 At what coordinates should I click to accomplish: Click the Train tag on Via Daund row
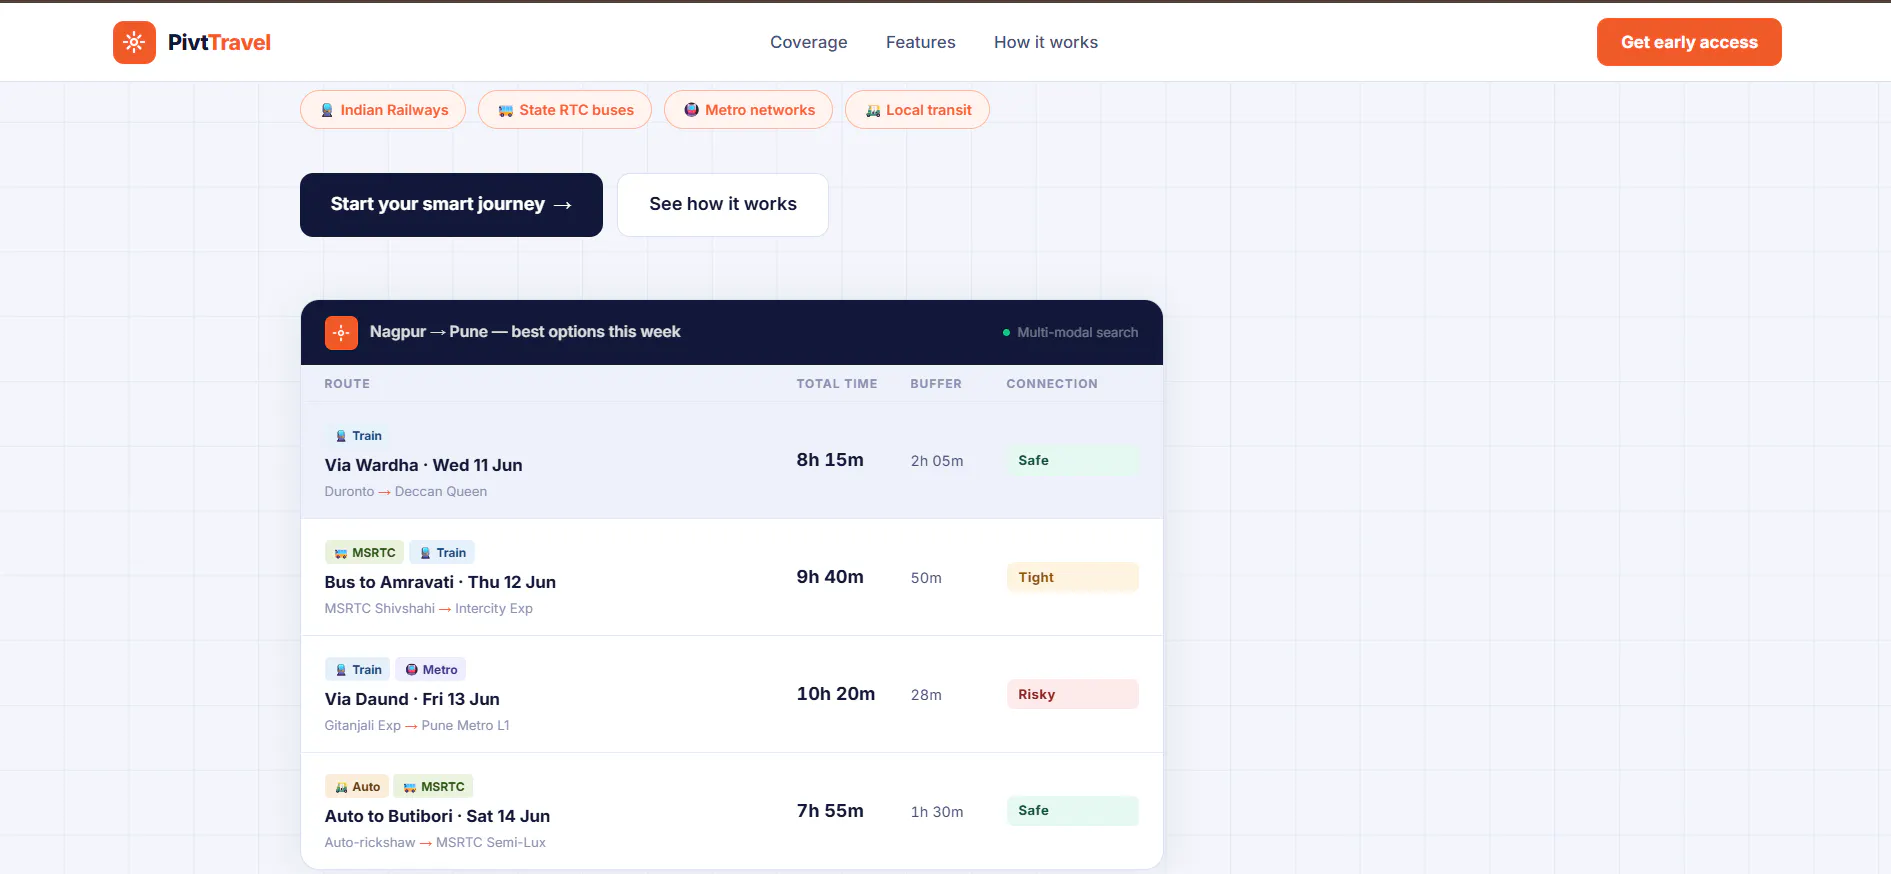358,670
